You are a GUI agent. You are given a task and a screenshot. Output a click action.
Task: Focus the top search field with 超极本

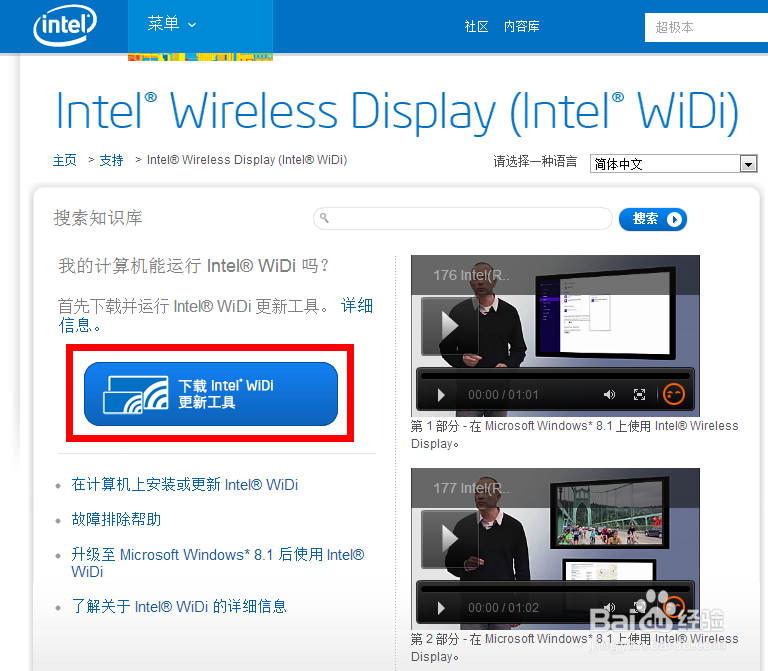(706, 27)
